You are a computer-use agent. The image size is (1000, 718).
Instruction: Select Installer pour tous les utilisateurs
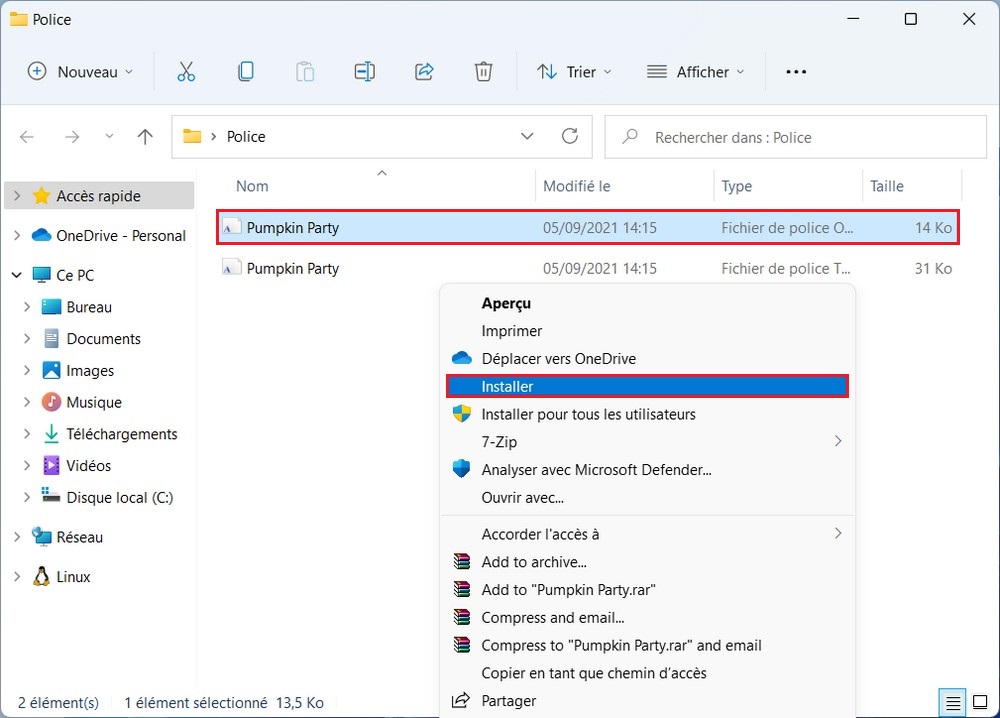(588, 414)
